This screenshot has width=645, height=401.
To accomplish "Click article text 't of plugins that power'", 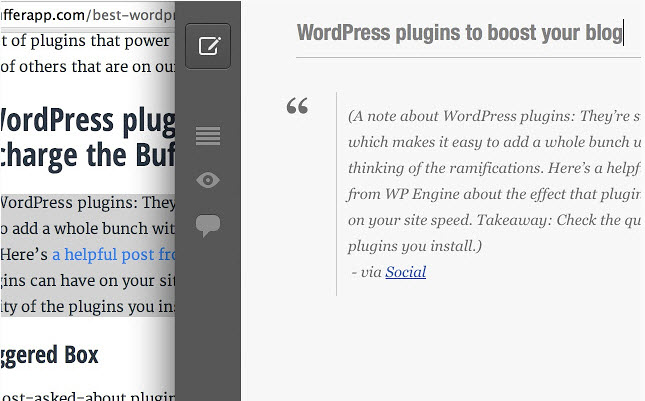I will point(85,41).
